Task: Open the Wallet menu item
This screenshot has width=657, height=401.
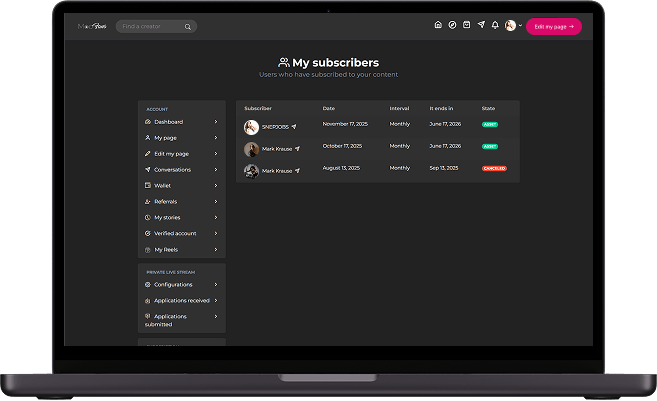Action: point(181,186)
